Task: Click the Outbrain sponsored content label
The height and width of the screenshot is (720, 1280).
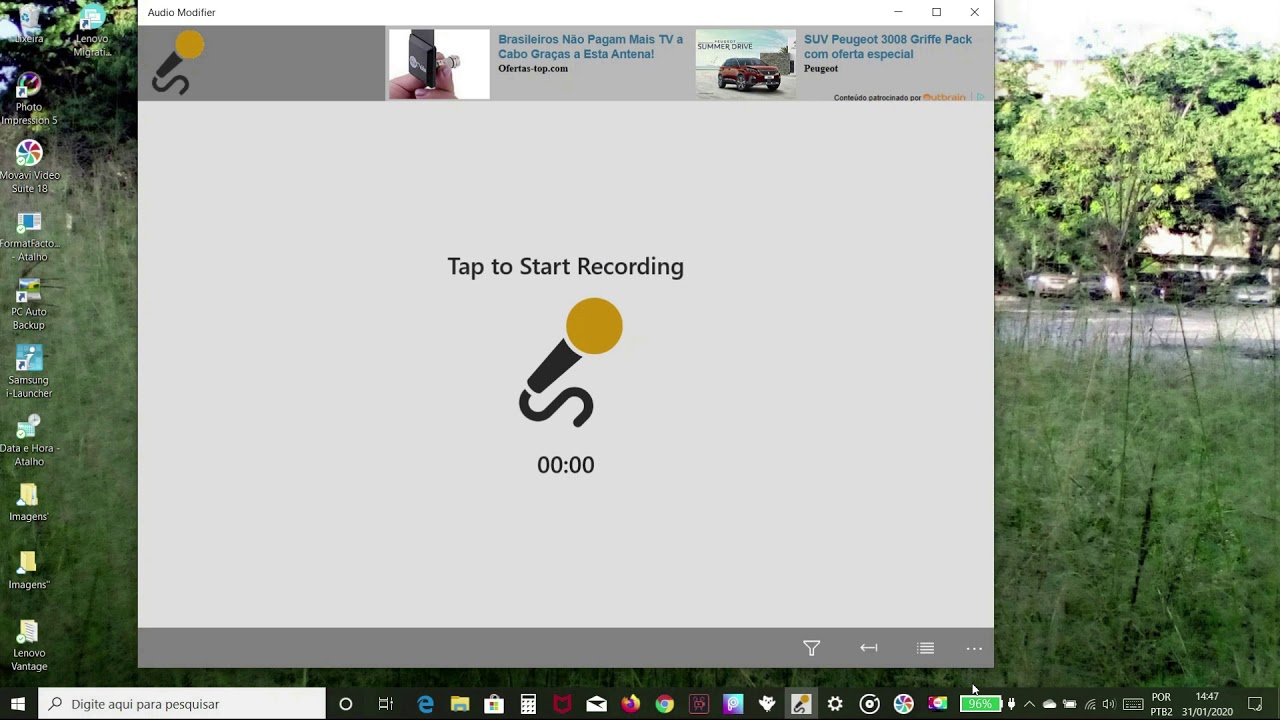Action: tap(900, 97)
